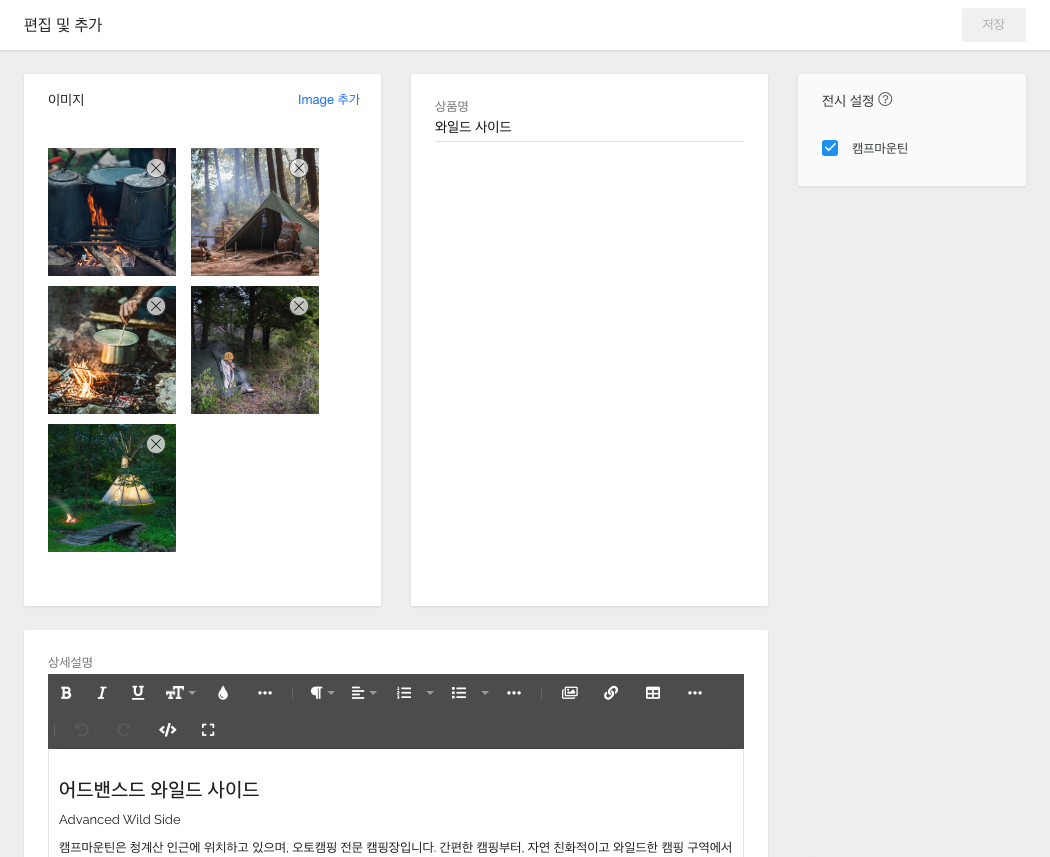The image size is (1050, 857).
Task: Expand the paragraph format dropdown
Action: [322, 693]
